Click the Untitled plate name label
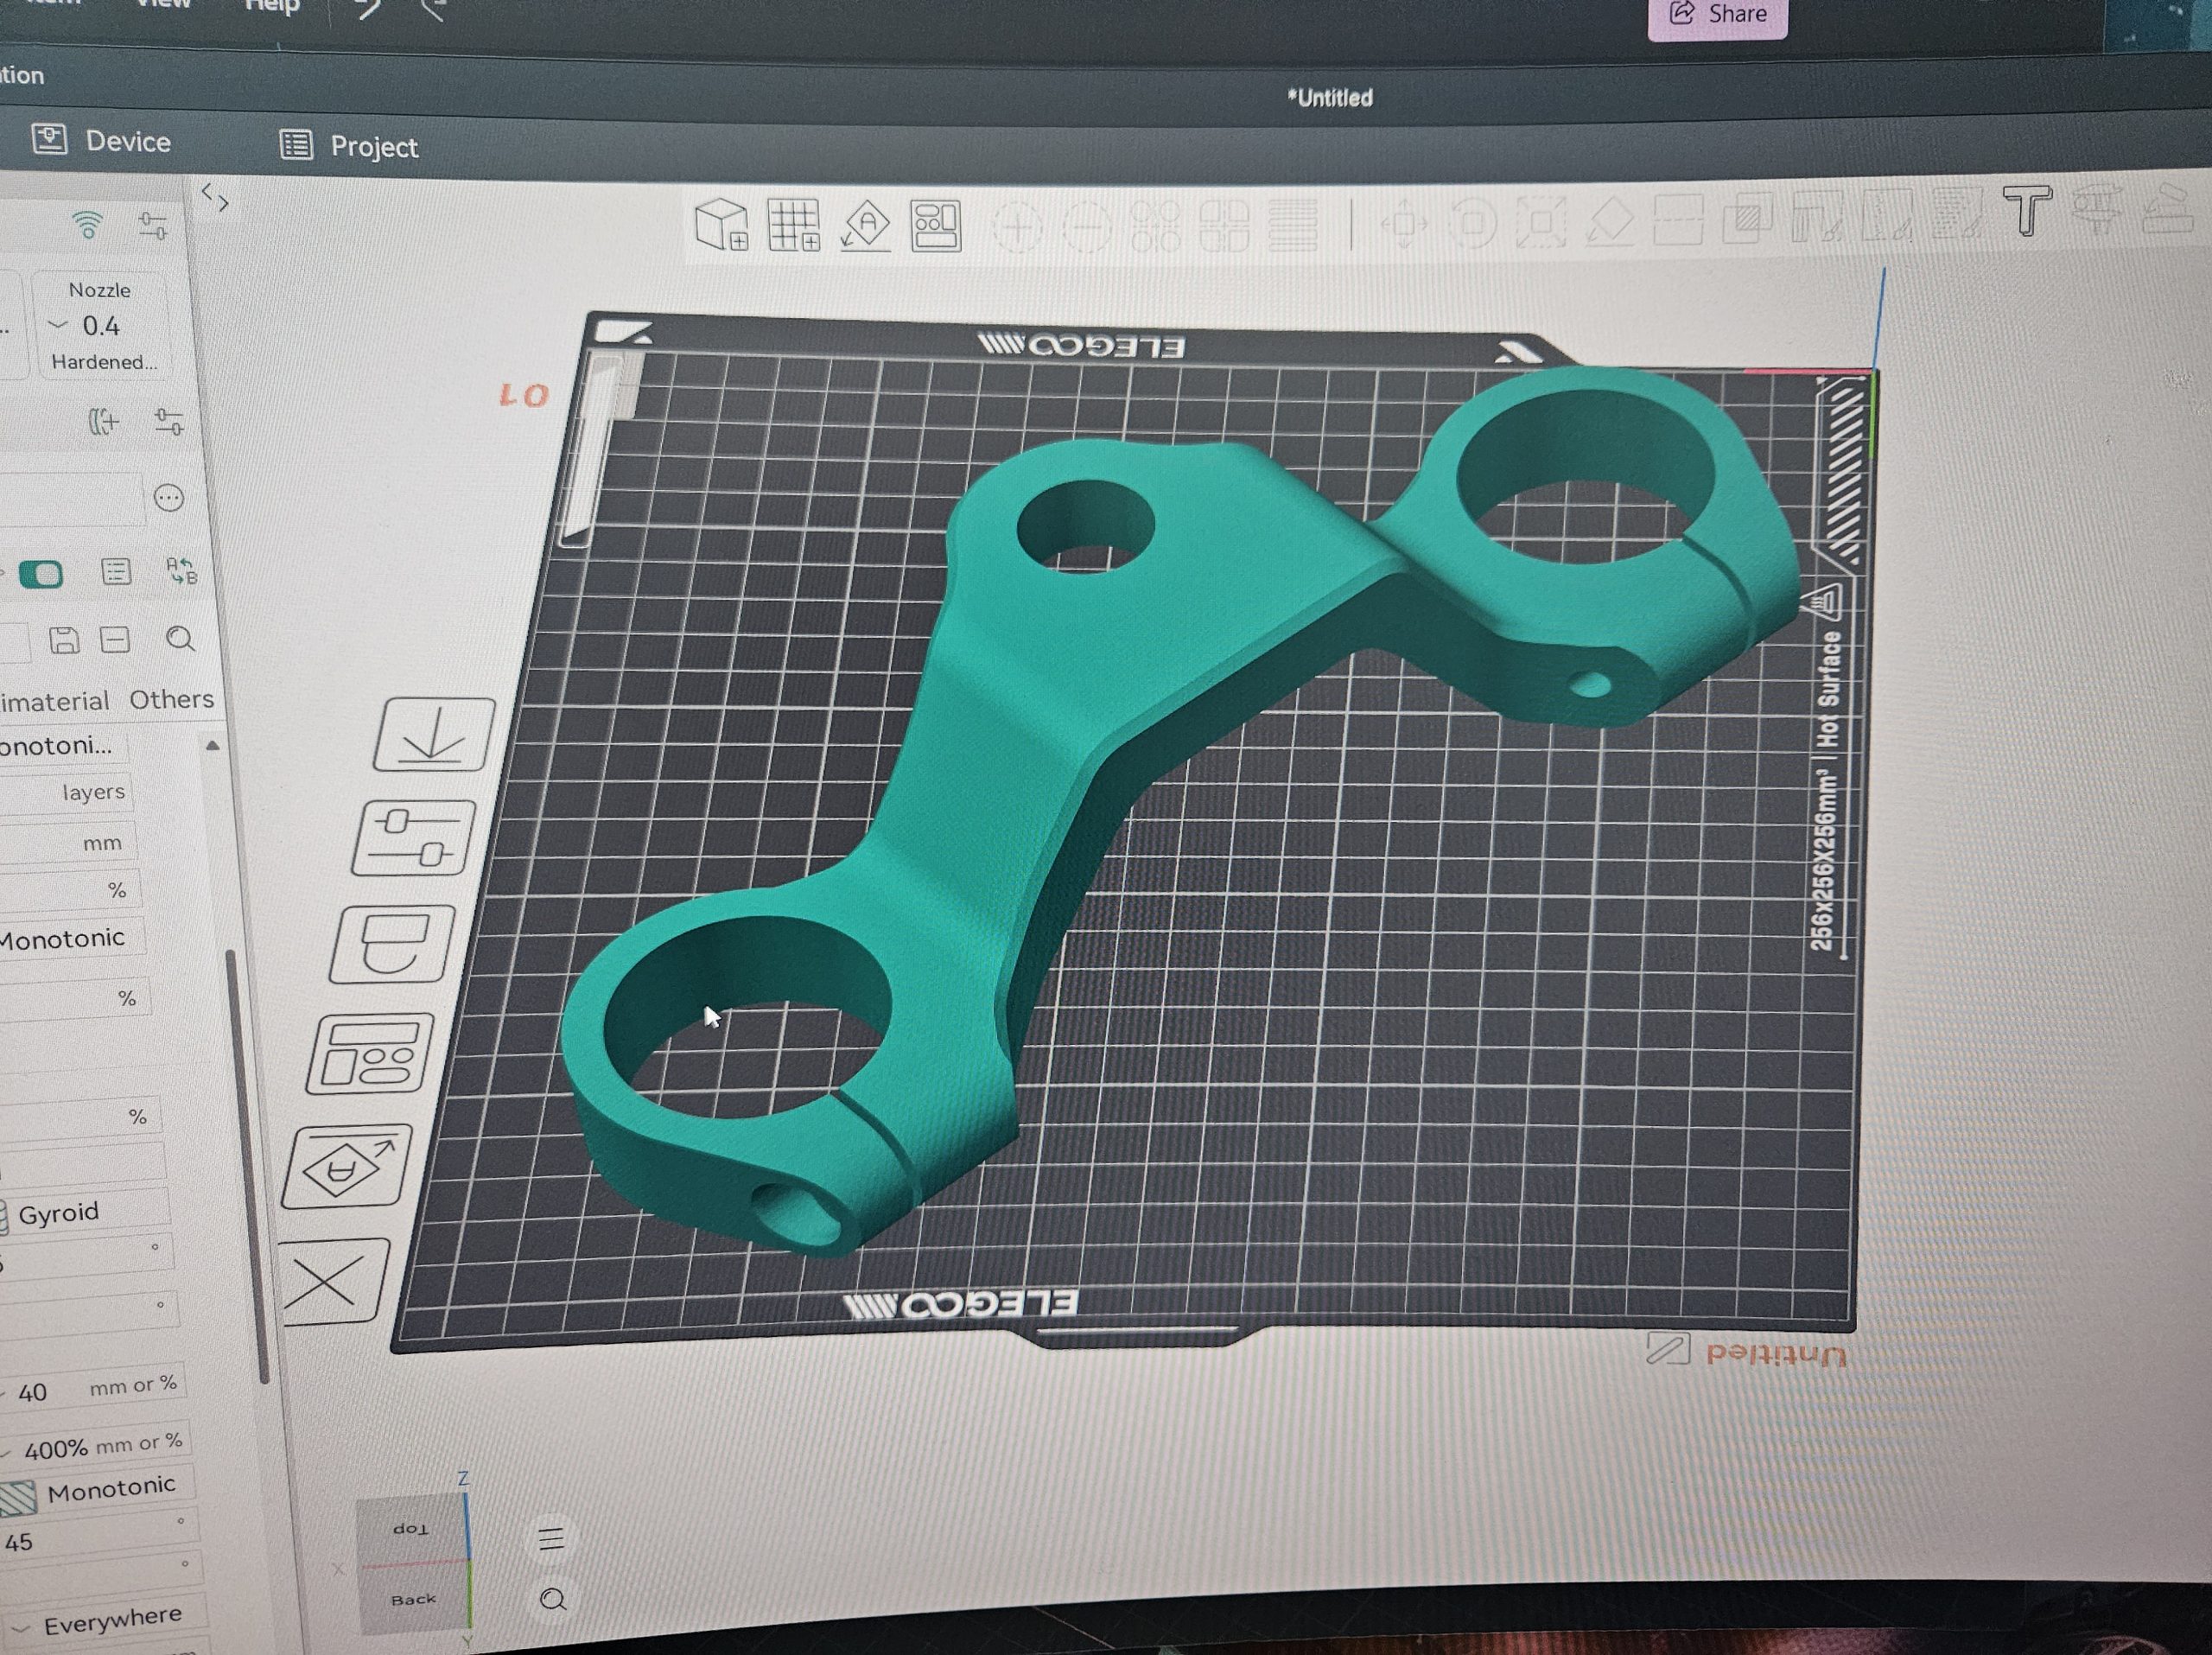 tap(1776, 1355)
